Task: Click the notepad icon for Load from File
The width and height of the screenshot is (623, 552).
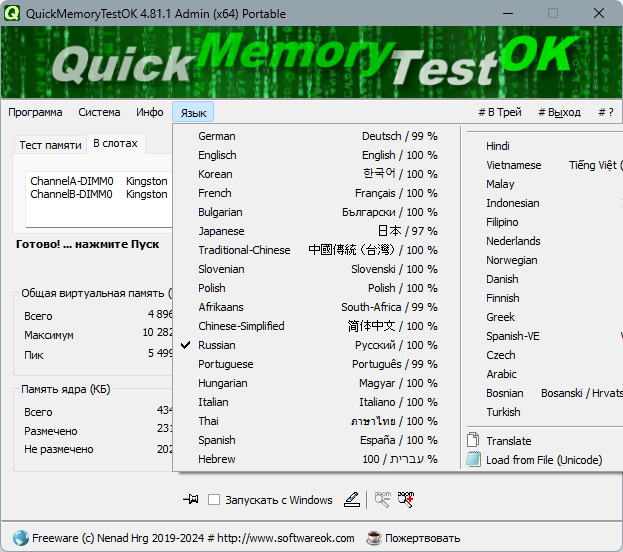Action: (473, 459)
